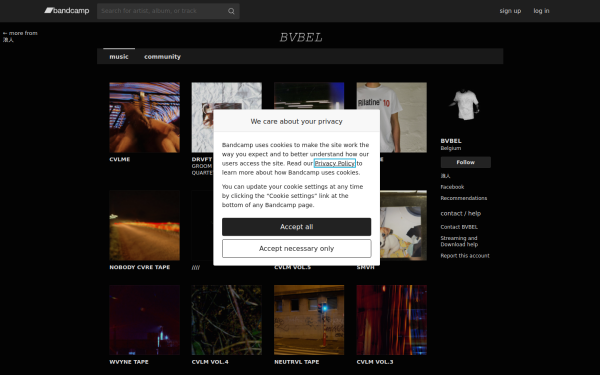The width and height of the screenshot is (600, 375).
Task: Click the CVLM VOL.4 title
Action: 210,362
